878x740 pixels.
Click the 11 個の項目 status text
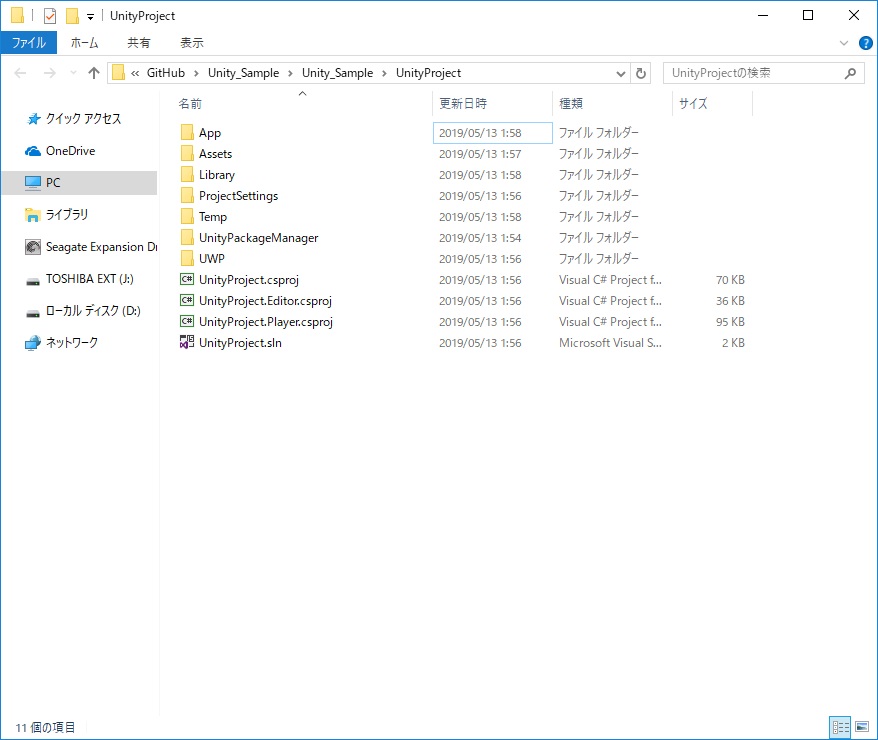[x=45, y=727]
